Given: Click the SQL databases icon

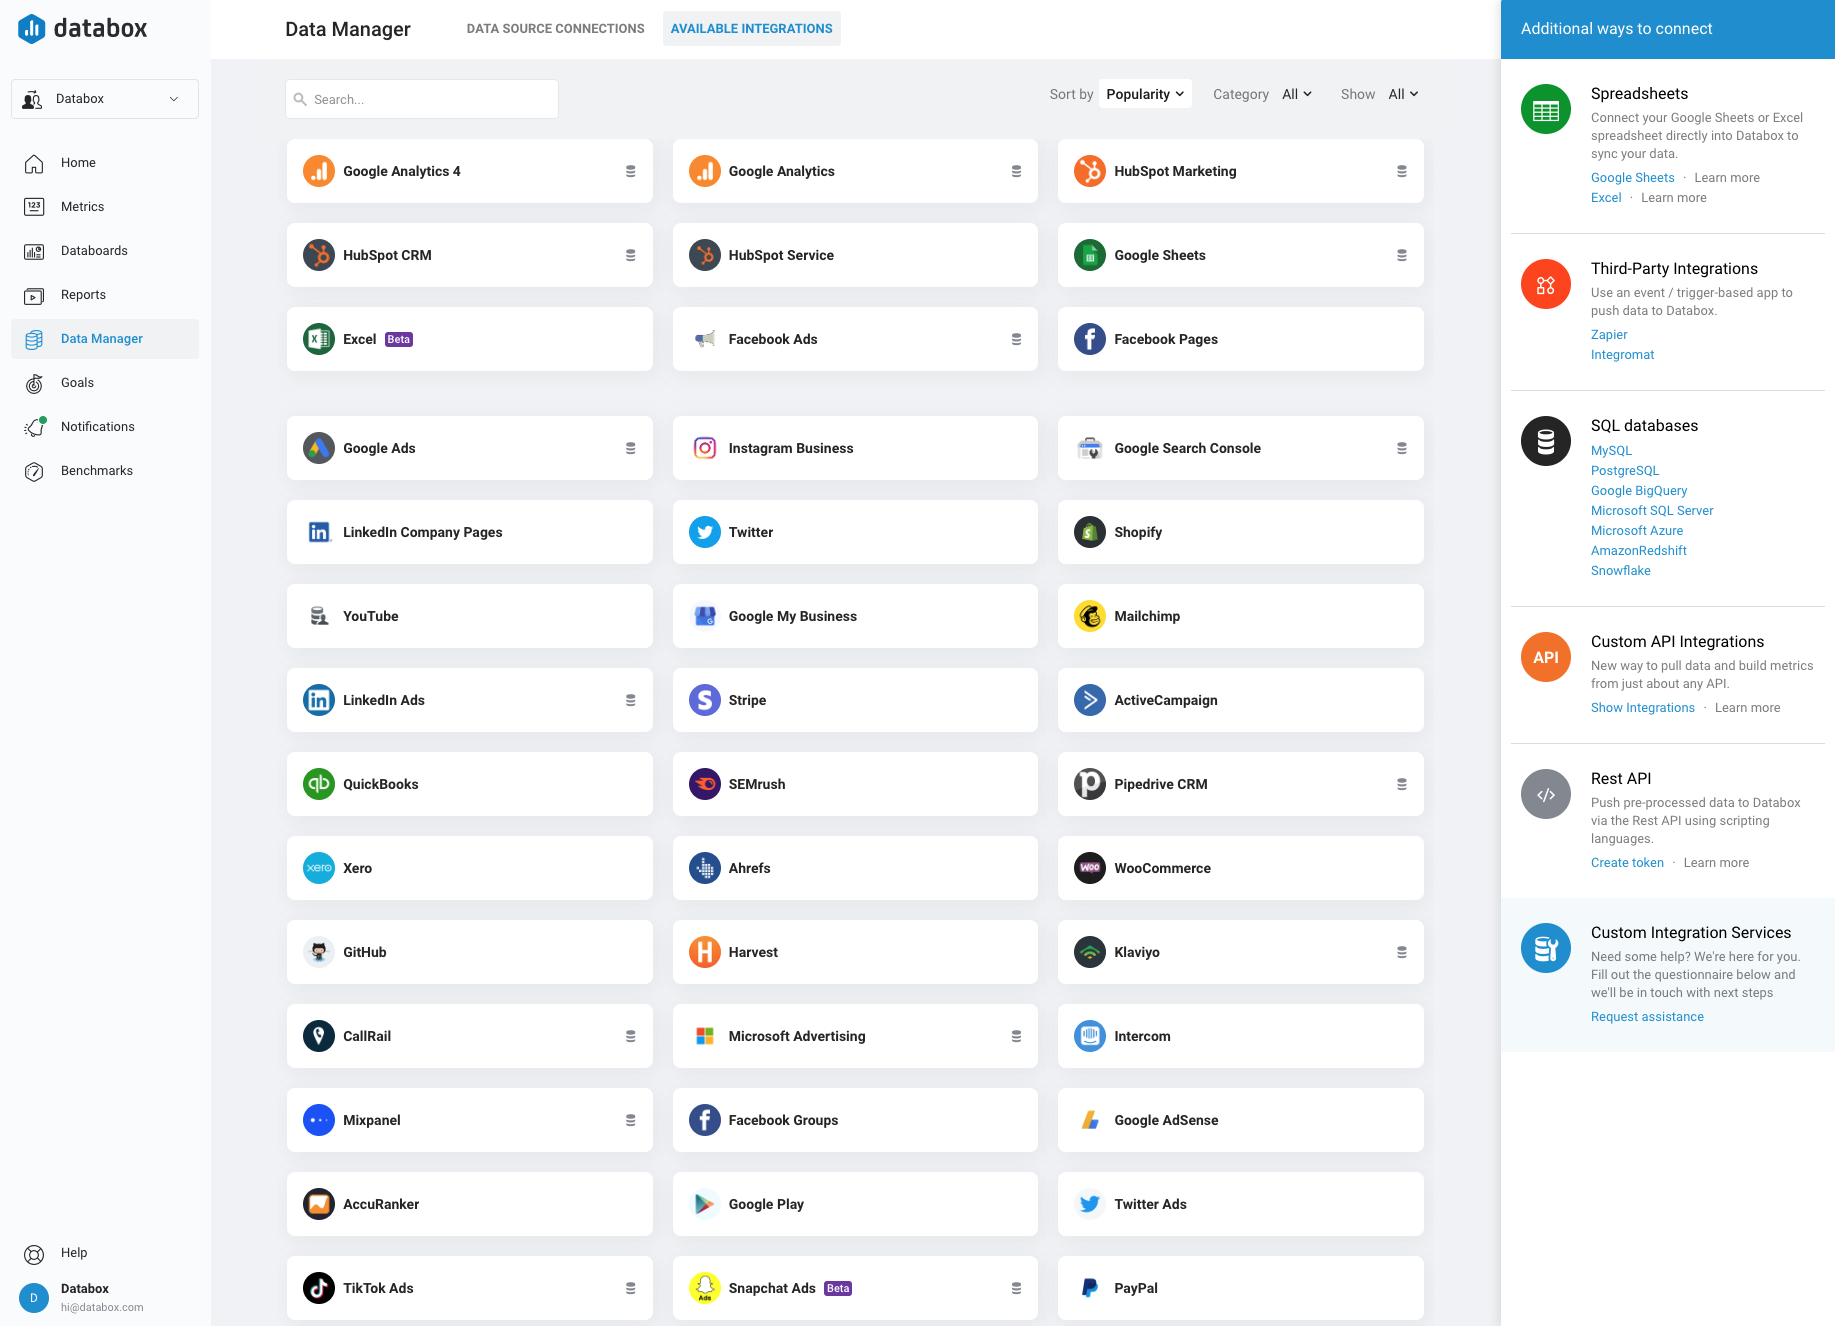Looking at the screenshot, I should [1546, 442].
